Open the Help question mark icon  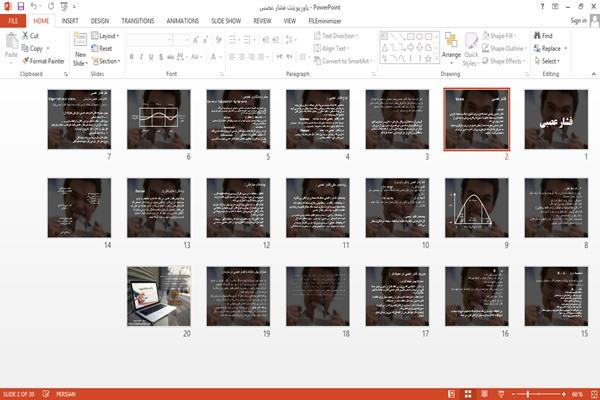click(x=542, y=7)
